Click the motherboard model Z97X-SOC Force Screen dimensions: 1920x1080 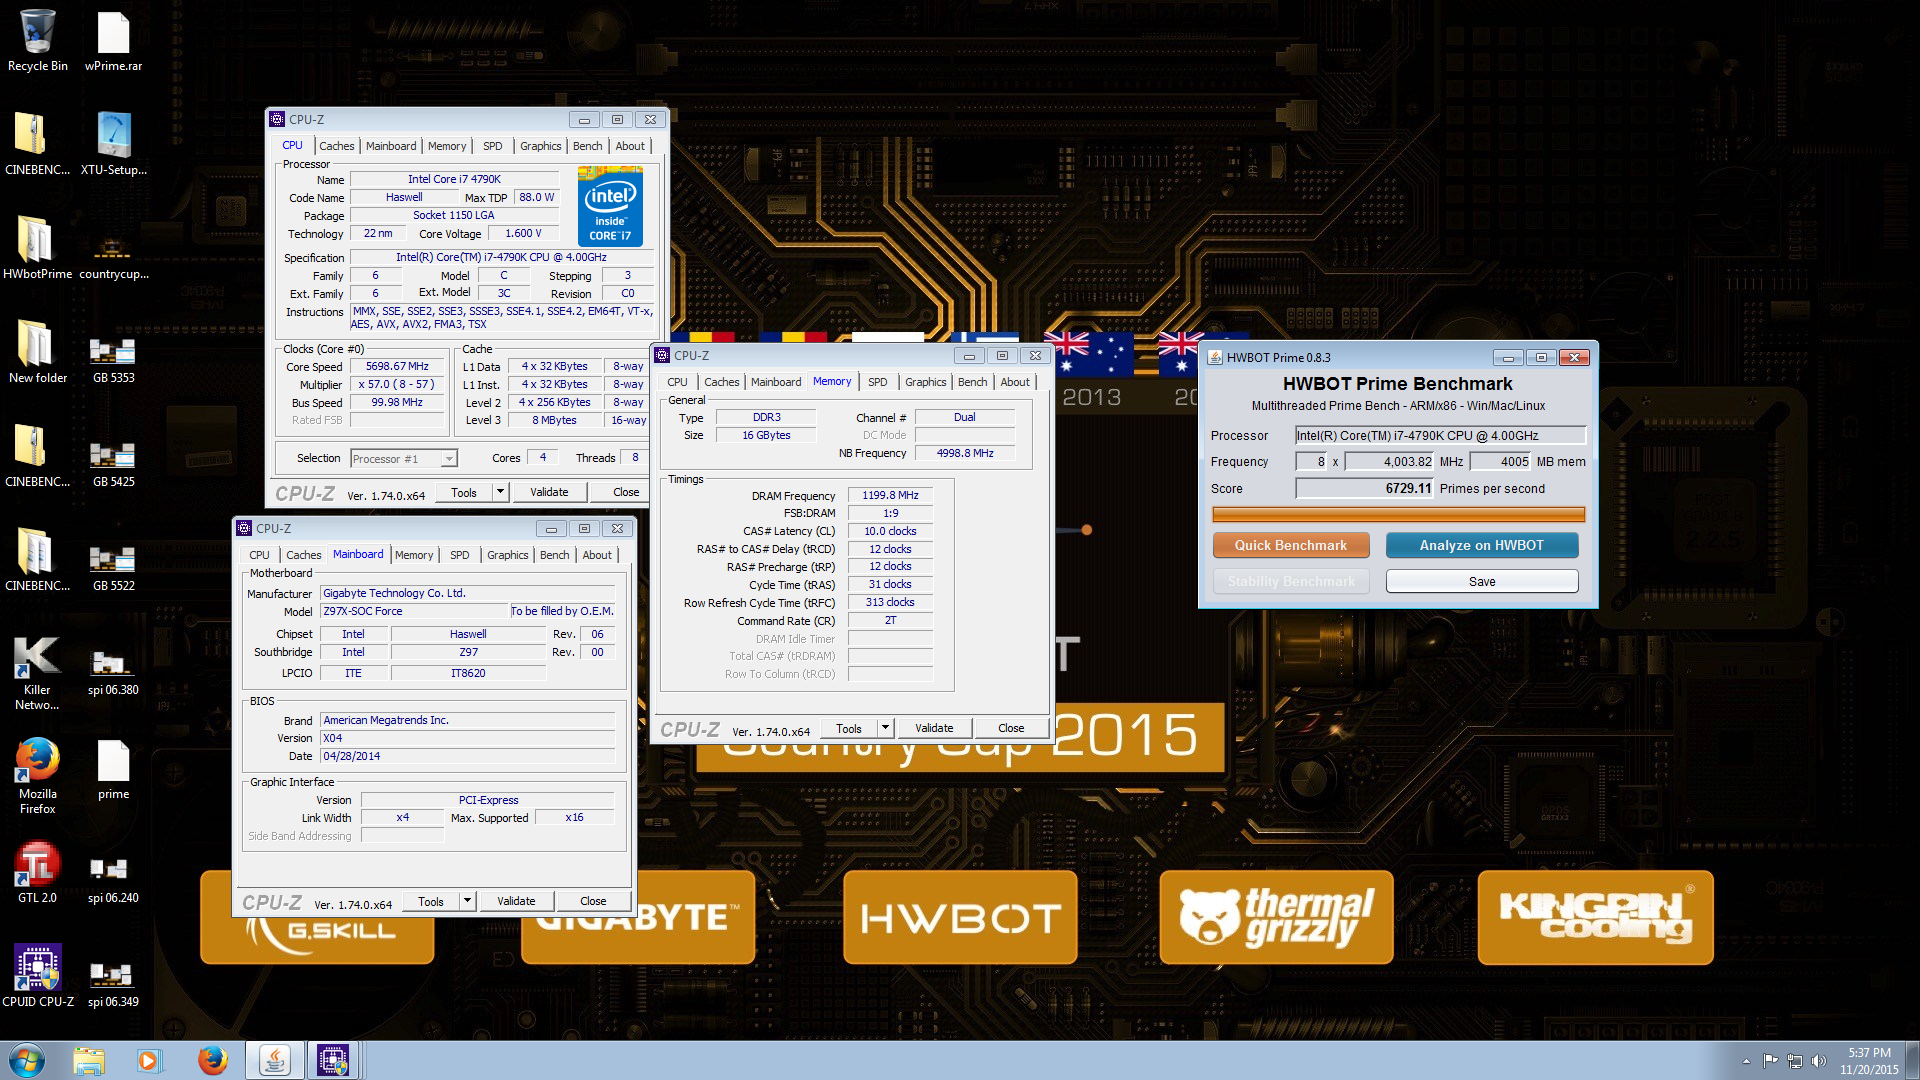[x=414, y=611]
